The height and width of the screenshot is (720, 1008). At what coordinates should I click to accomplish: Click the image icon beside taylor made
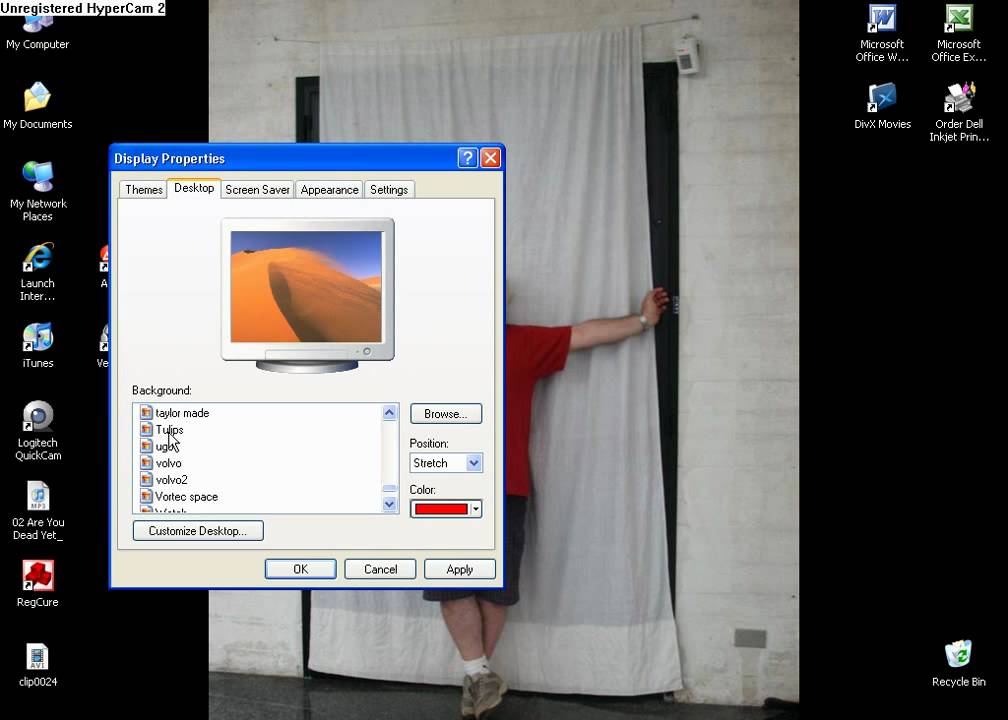click(x=146, y=413)
